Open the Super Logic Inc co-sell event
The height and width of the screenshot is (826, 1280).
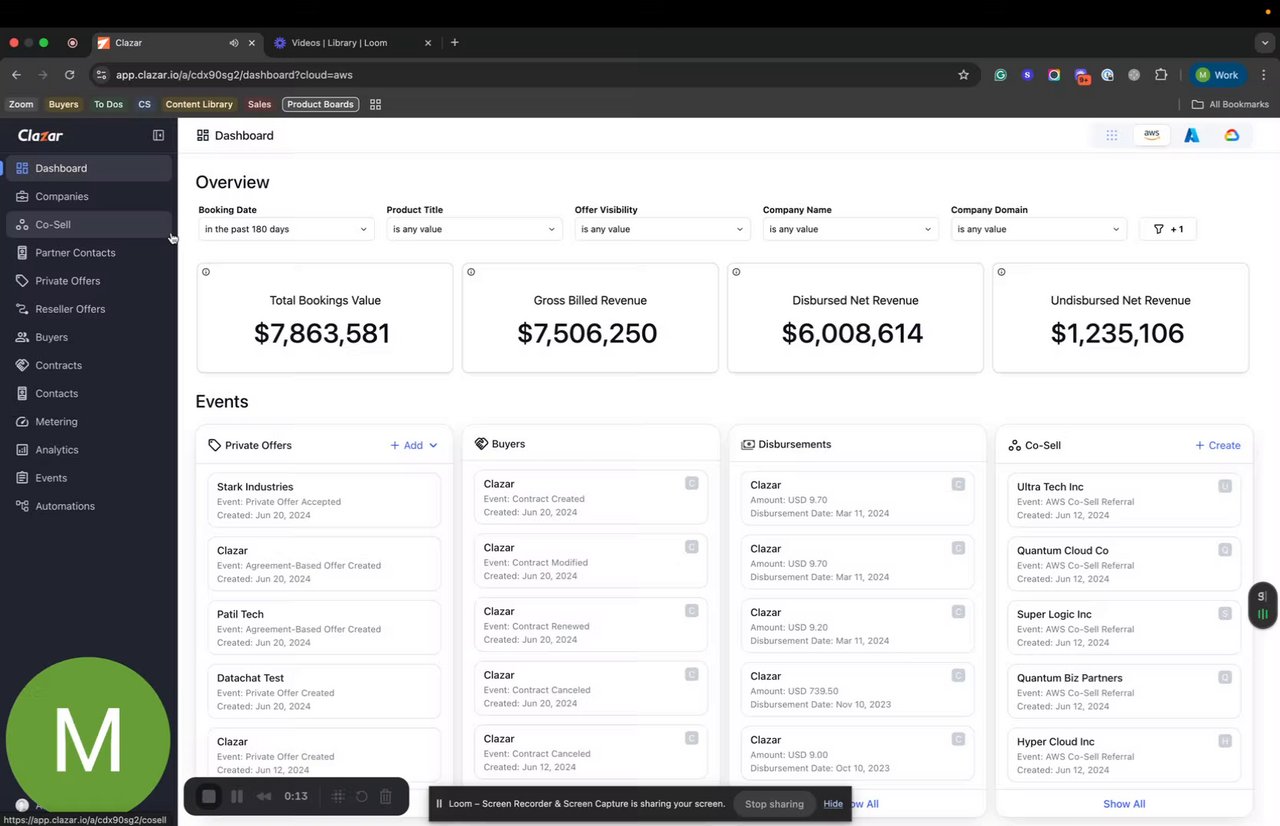1124,628
